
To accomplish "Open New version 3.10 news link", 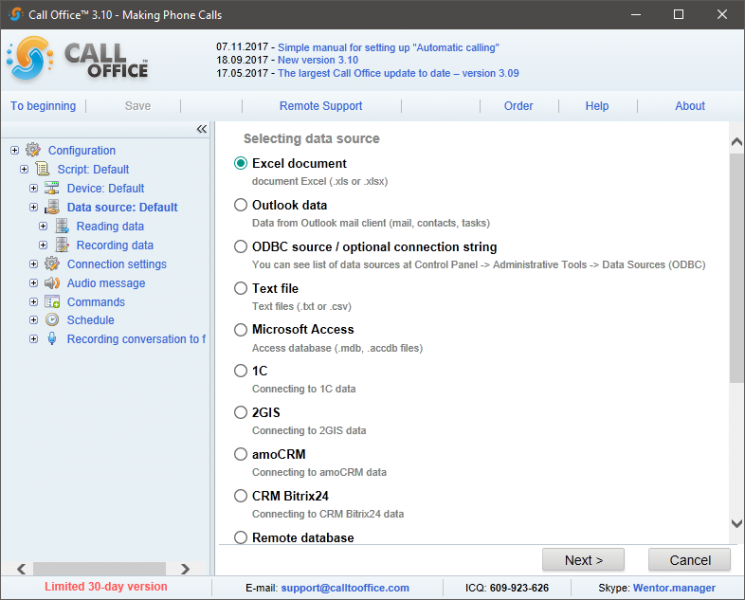I will (x=318, y=60).
